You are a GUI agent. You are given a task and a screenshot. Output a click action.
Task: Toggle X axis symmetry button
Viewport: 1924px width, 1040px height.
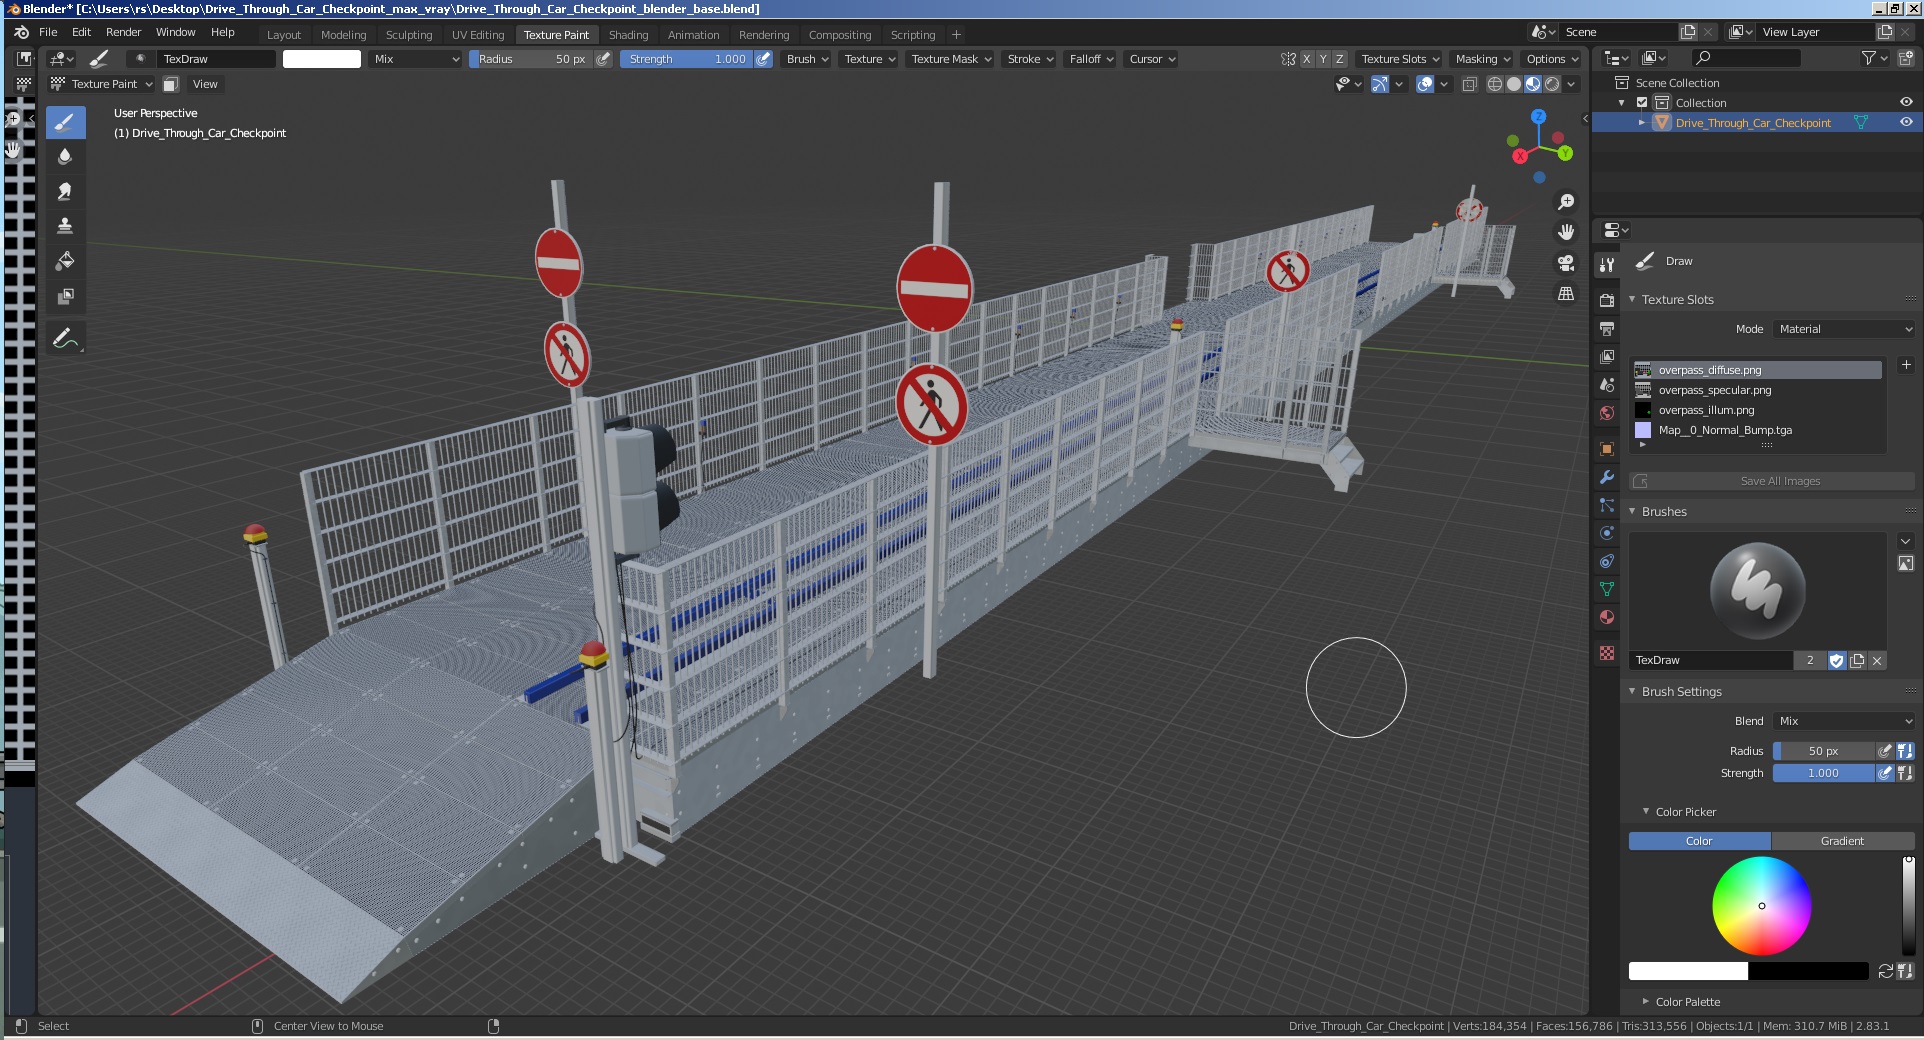(1306, 59)
